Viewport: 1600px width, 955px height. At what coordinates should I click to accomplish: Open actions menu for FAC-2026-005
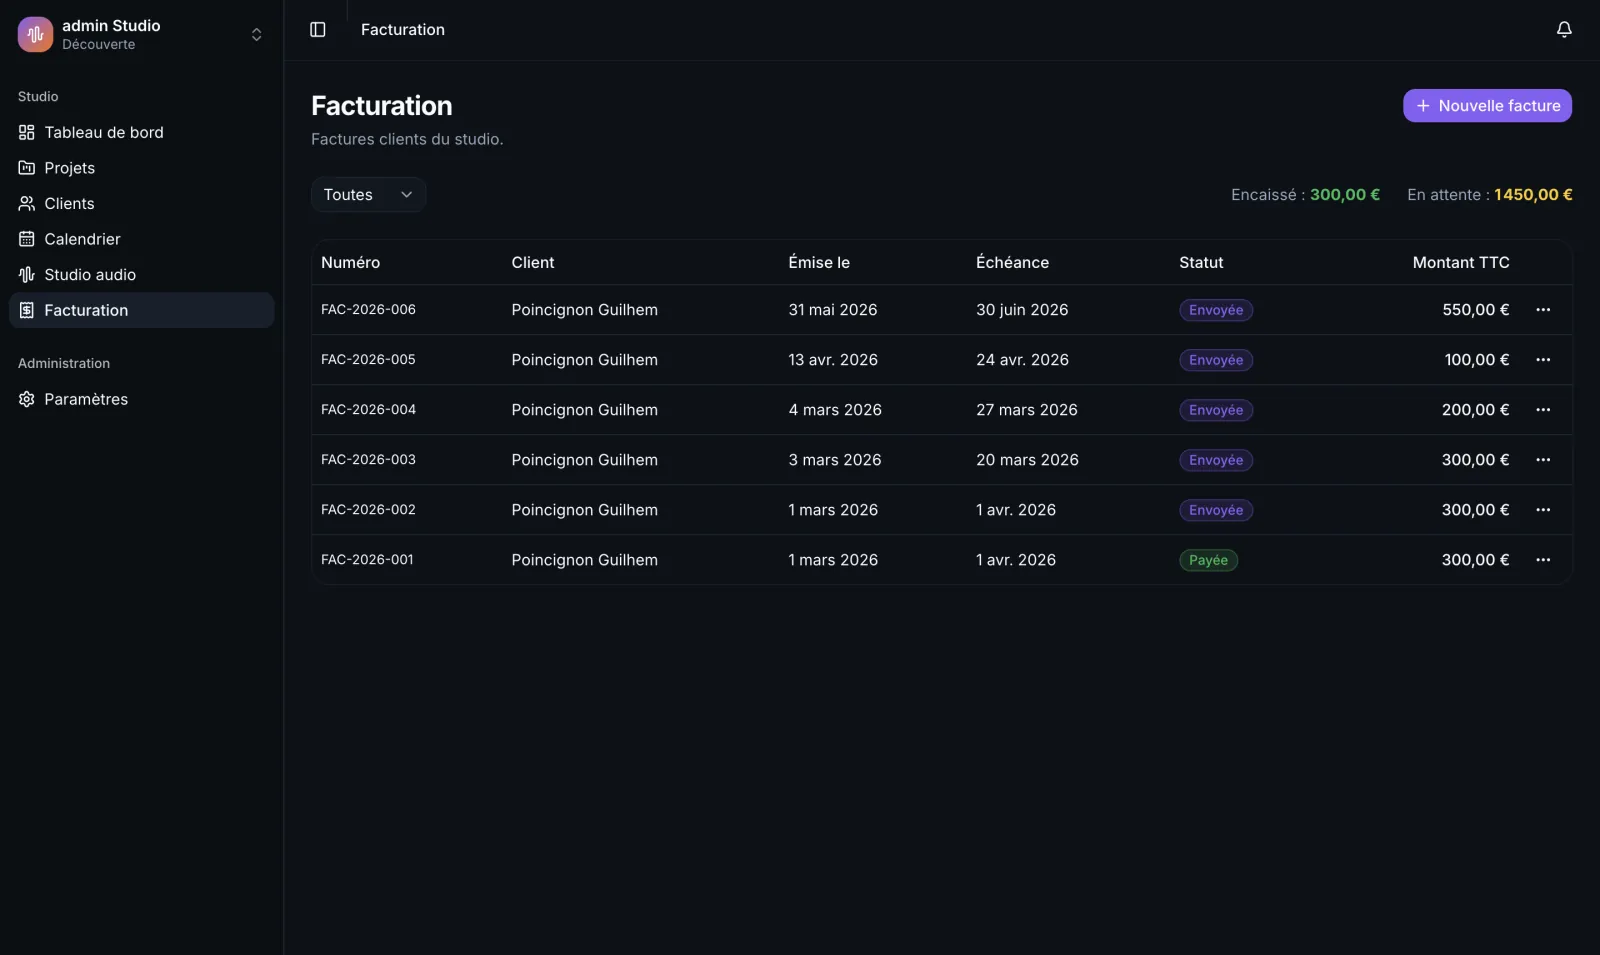(x=1543, y=360)
